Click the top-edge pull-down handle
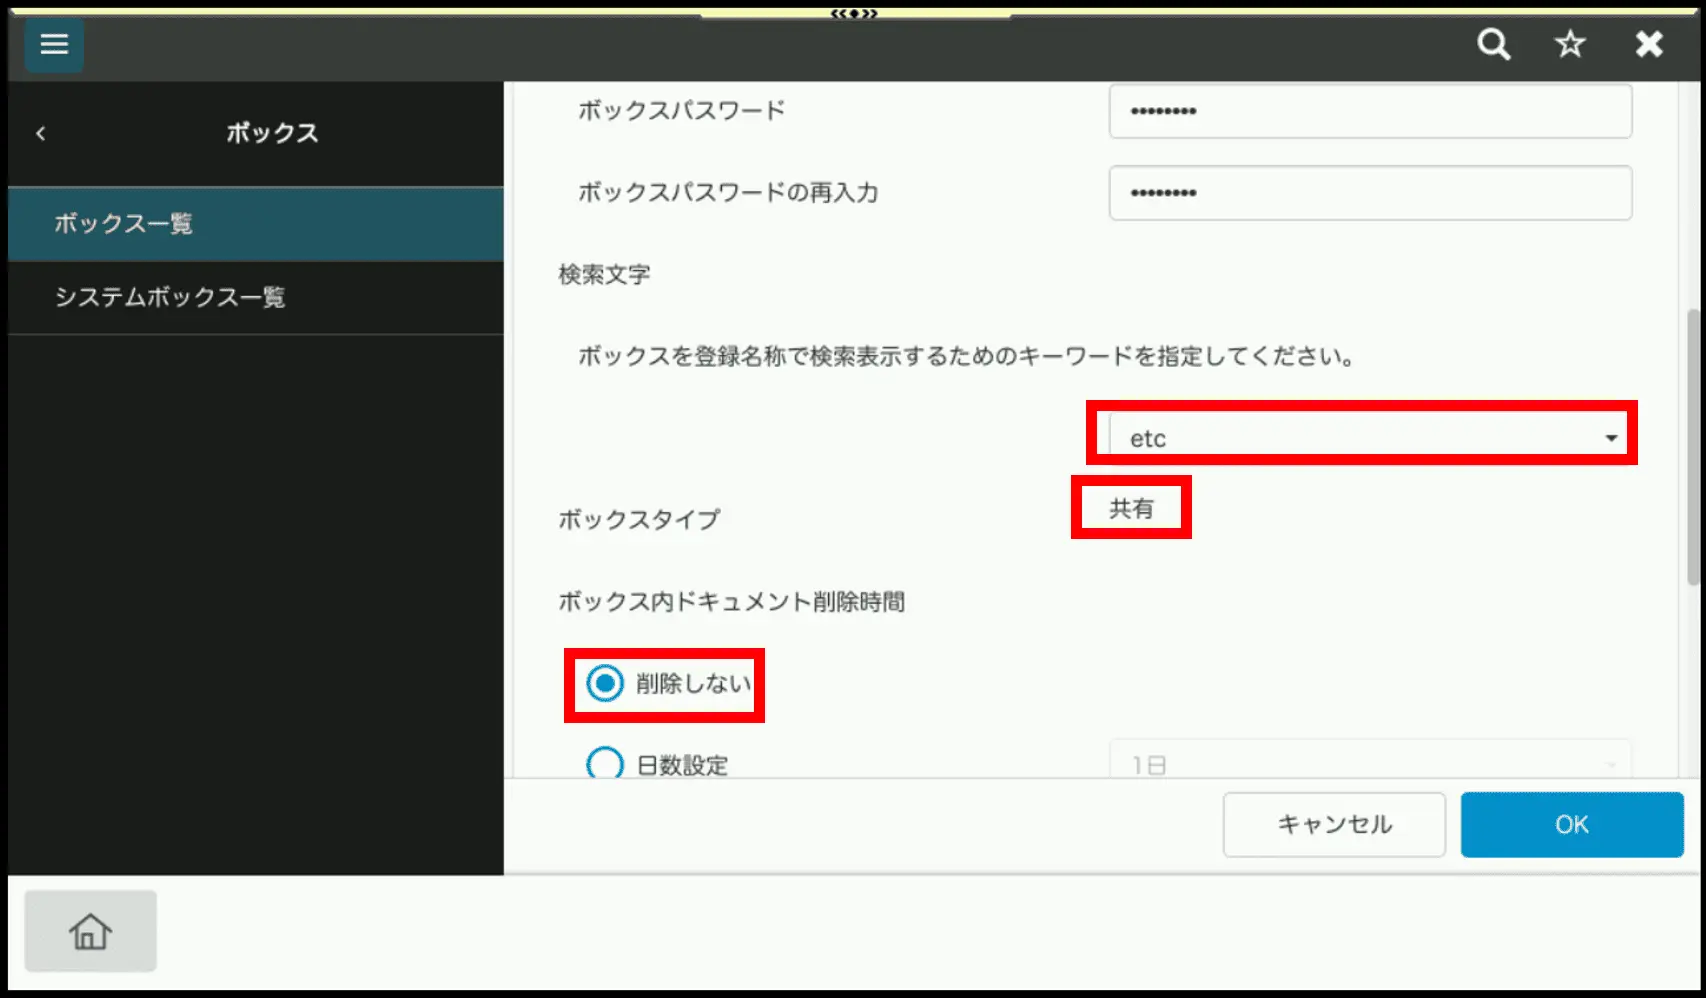This screenshot has height=998, width=1706. (854, 13)
